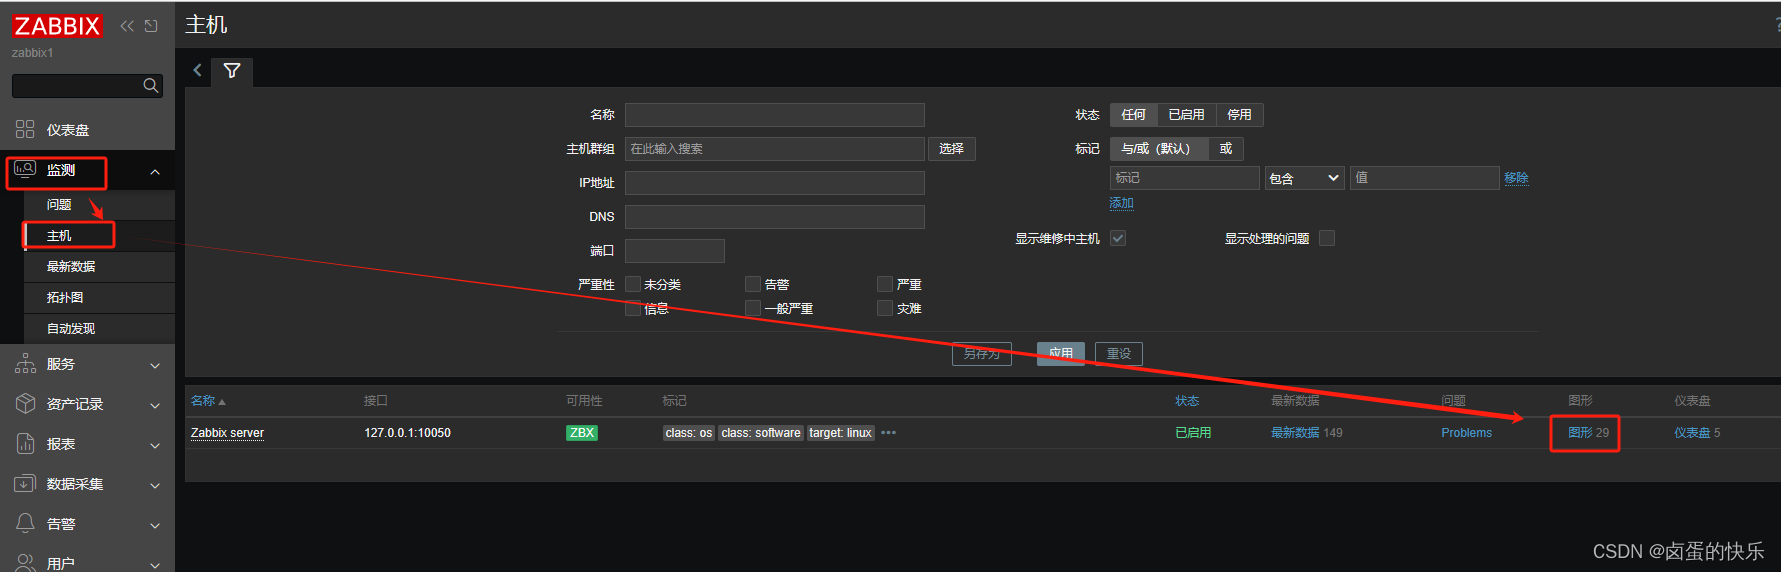This screenshot has width=1781, height=572.
Task: Open the 包含 tag operator dropdown
Action: pos(1304,178)
